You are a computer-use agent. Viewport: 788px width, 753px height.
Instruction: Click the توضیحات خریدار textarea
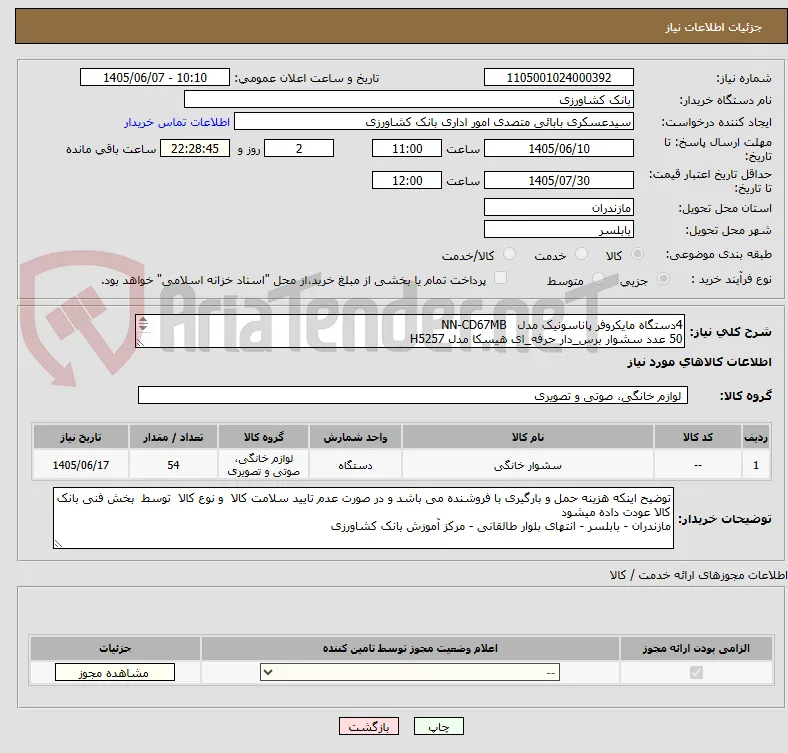(363, 518)
